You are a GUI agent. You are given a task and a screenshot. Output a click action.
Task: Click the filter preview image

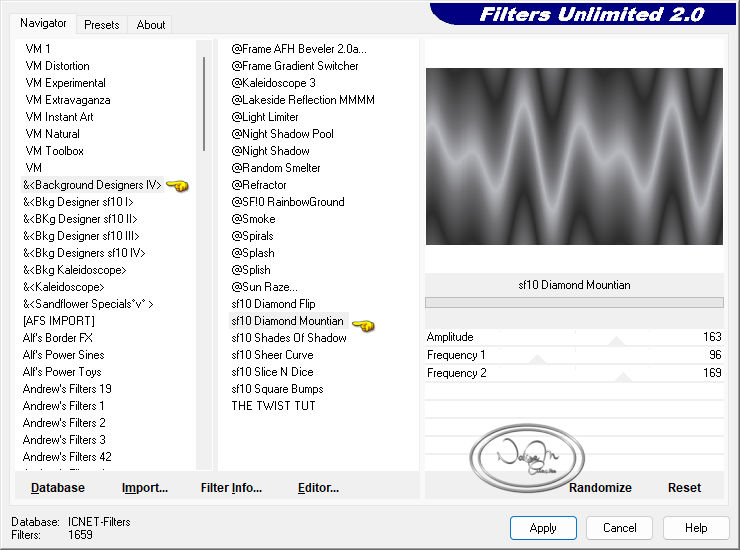574,156
